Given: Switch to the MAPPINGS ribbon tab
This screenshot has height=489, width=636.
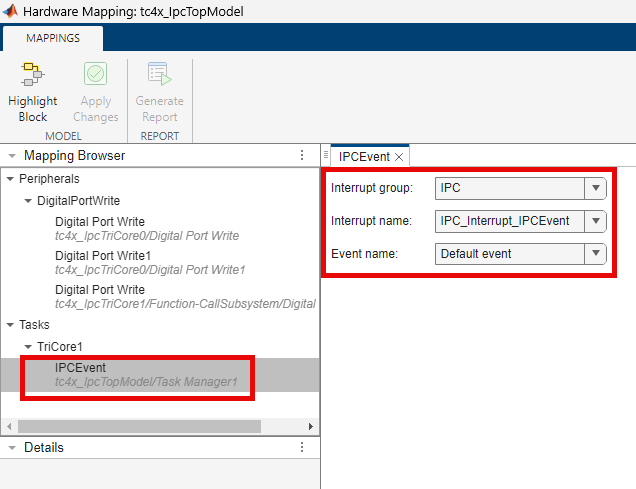Looking at the screenshot, I should tap(53, 38).
